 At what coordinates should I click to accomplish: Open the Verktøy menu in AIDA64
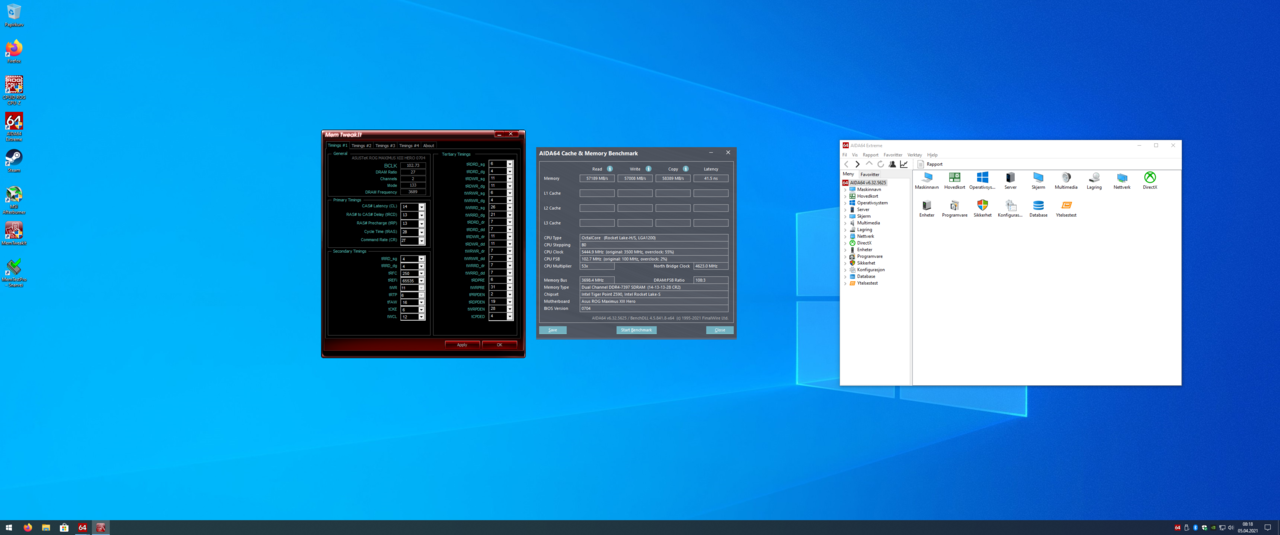tap(914, 155)
